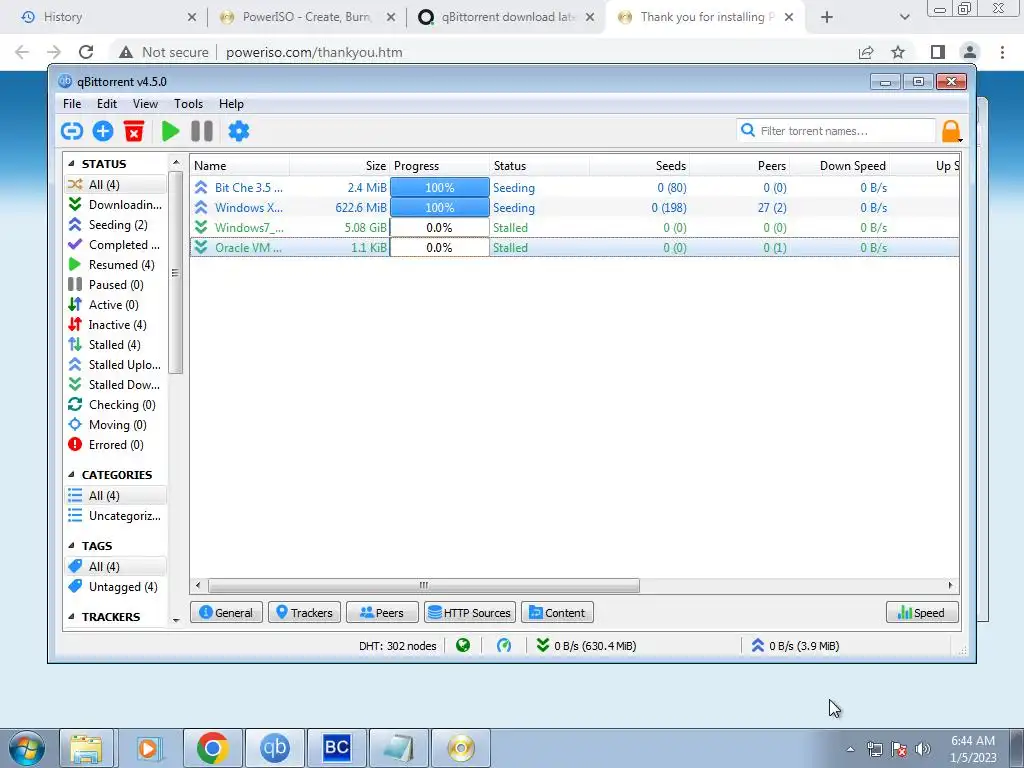Select the Seeding (2) filter

(116, 225)
